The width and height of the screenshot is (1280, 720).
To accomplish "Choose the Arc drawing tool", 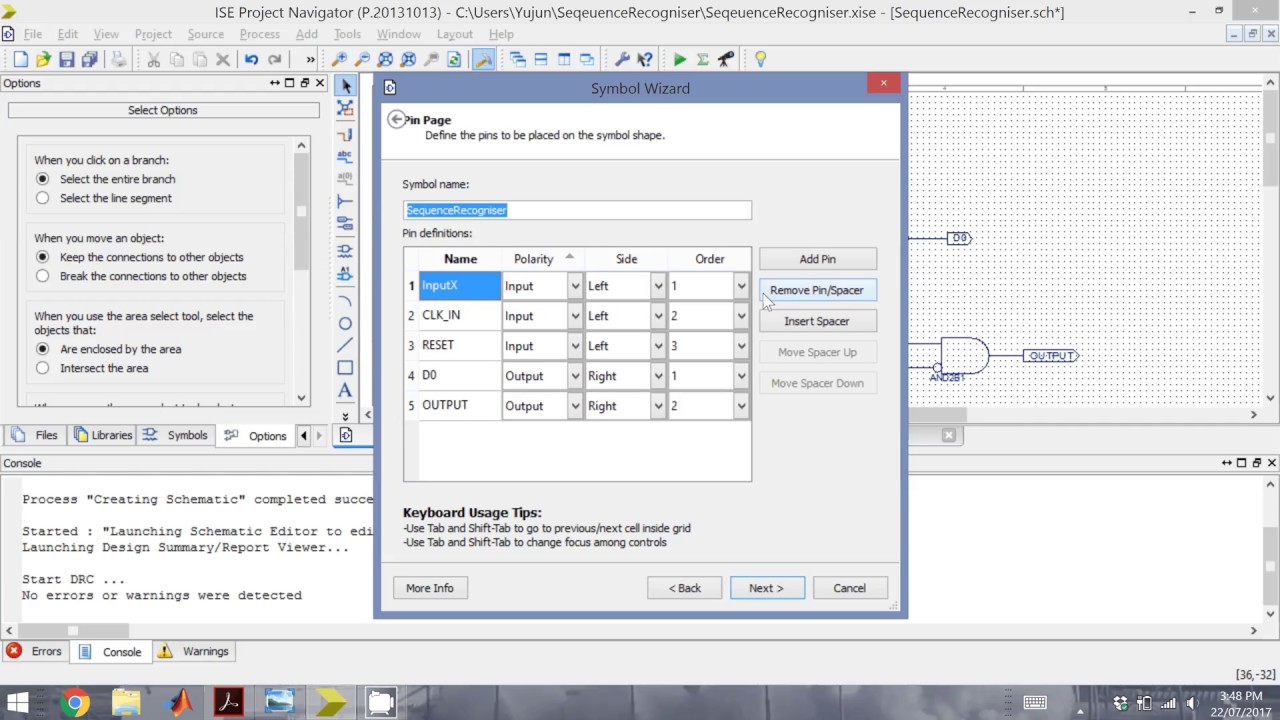I will [345, 301].
